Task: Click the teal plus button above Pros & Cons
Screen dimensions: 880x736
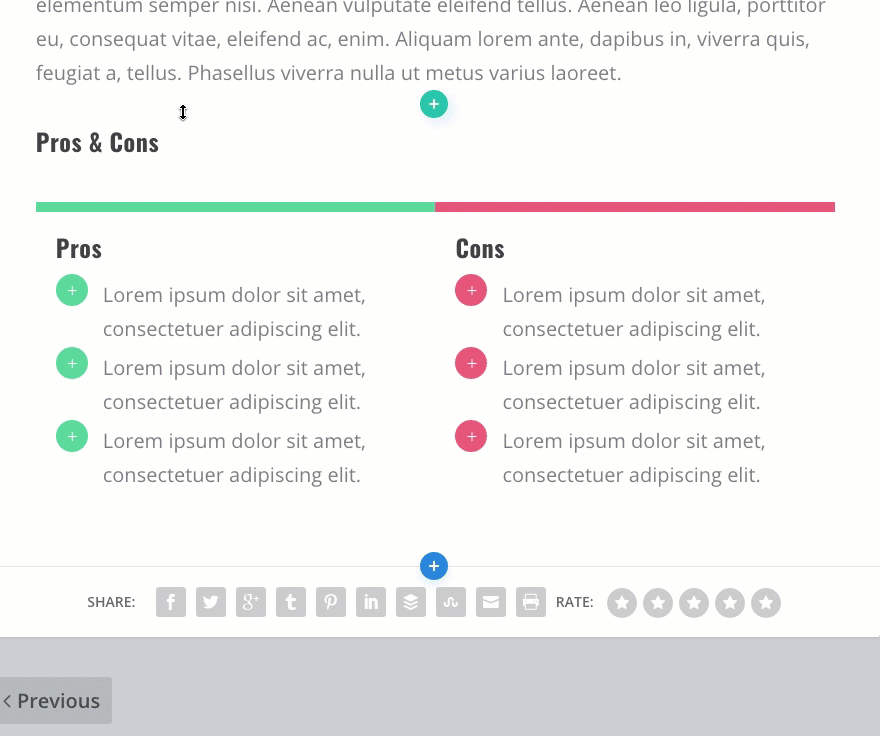Action: click(x=434, y=104)
